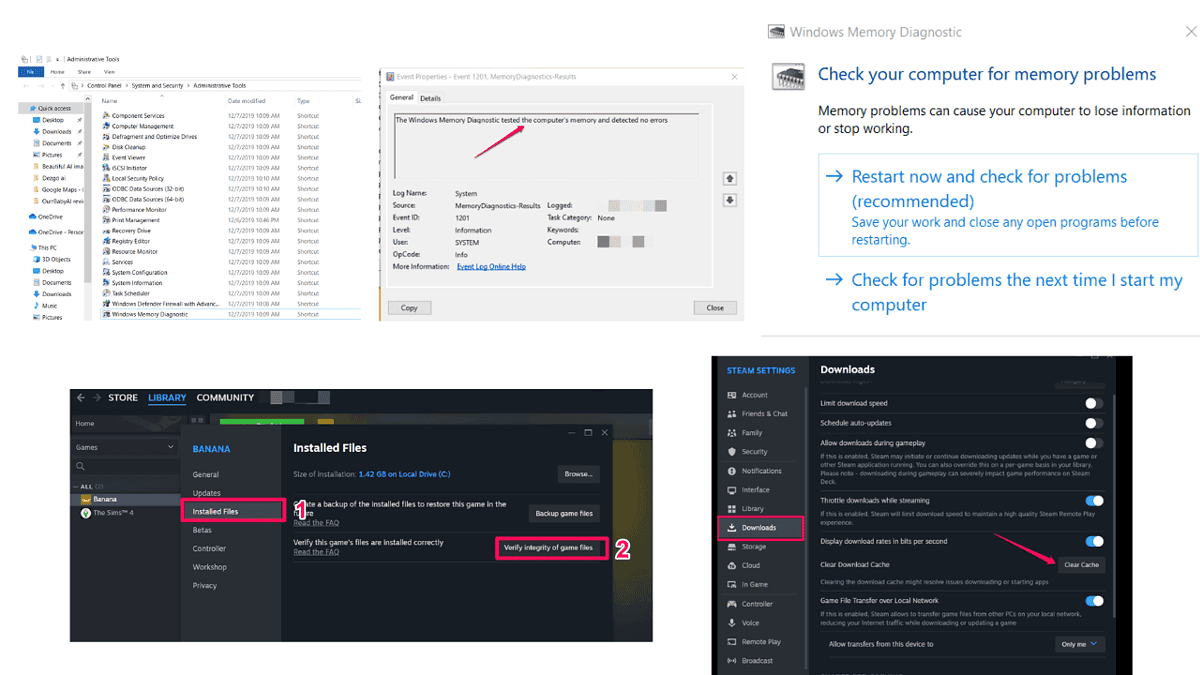The height and width of the screenshot is (675, 1200).
Task: Open Task Scheduler shortcut icon
Action: point(105,293)
